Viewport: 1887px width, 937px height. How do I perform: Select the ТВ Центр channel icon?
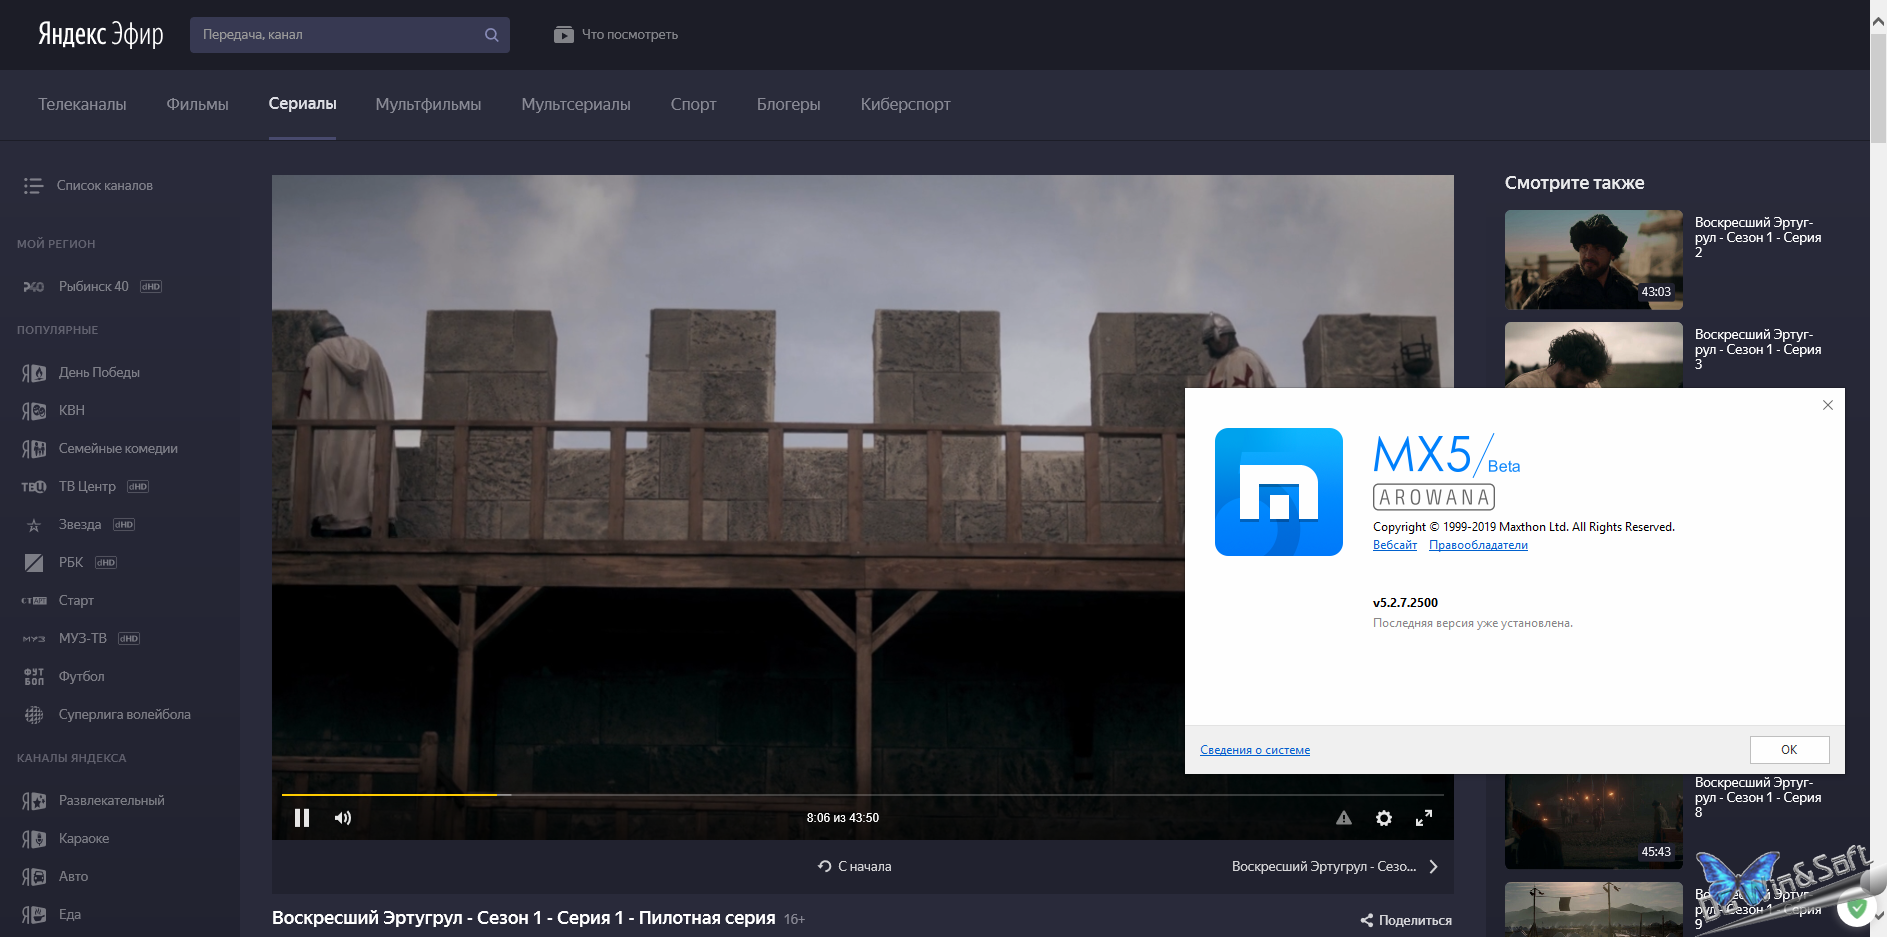tap(34, 487)
